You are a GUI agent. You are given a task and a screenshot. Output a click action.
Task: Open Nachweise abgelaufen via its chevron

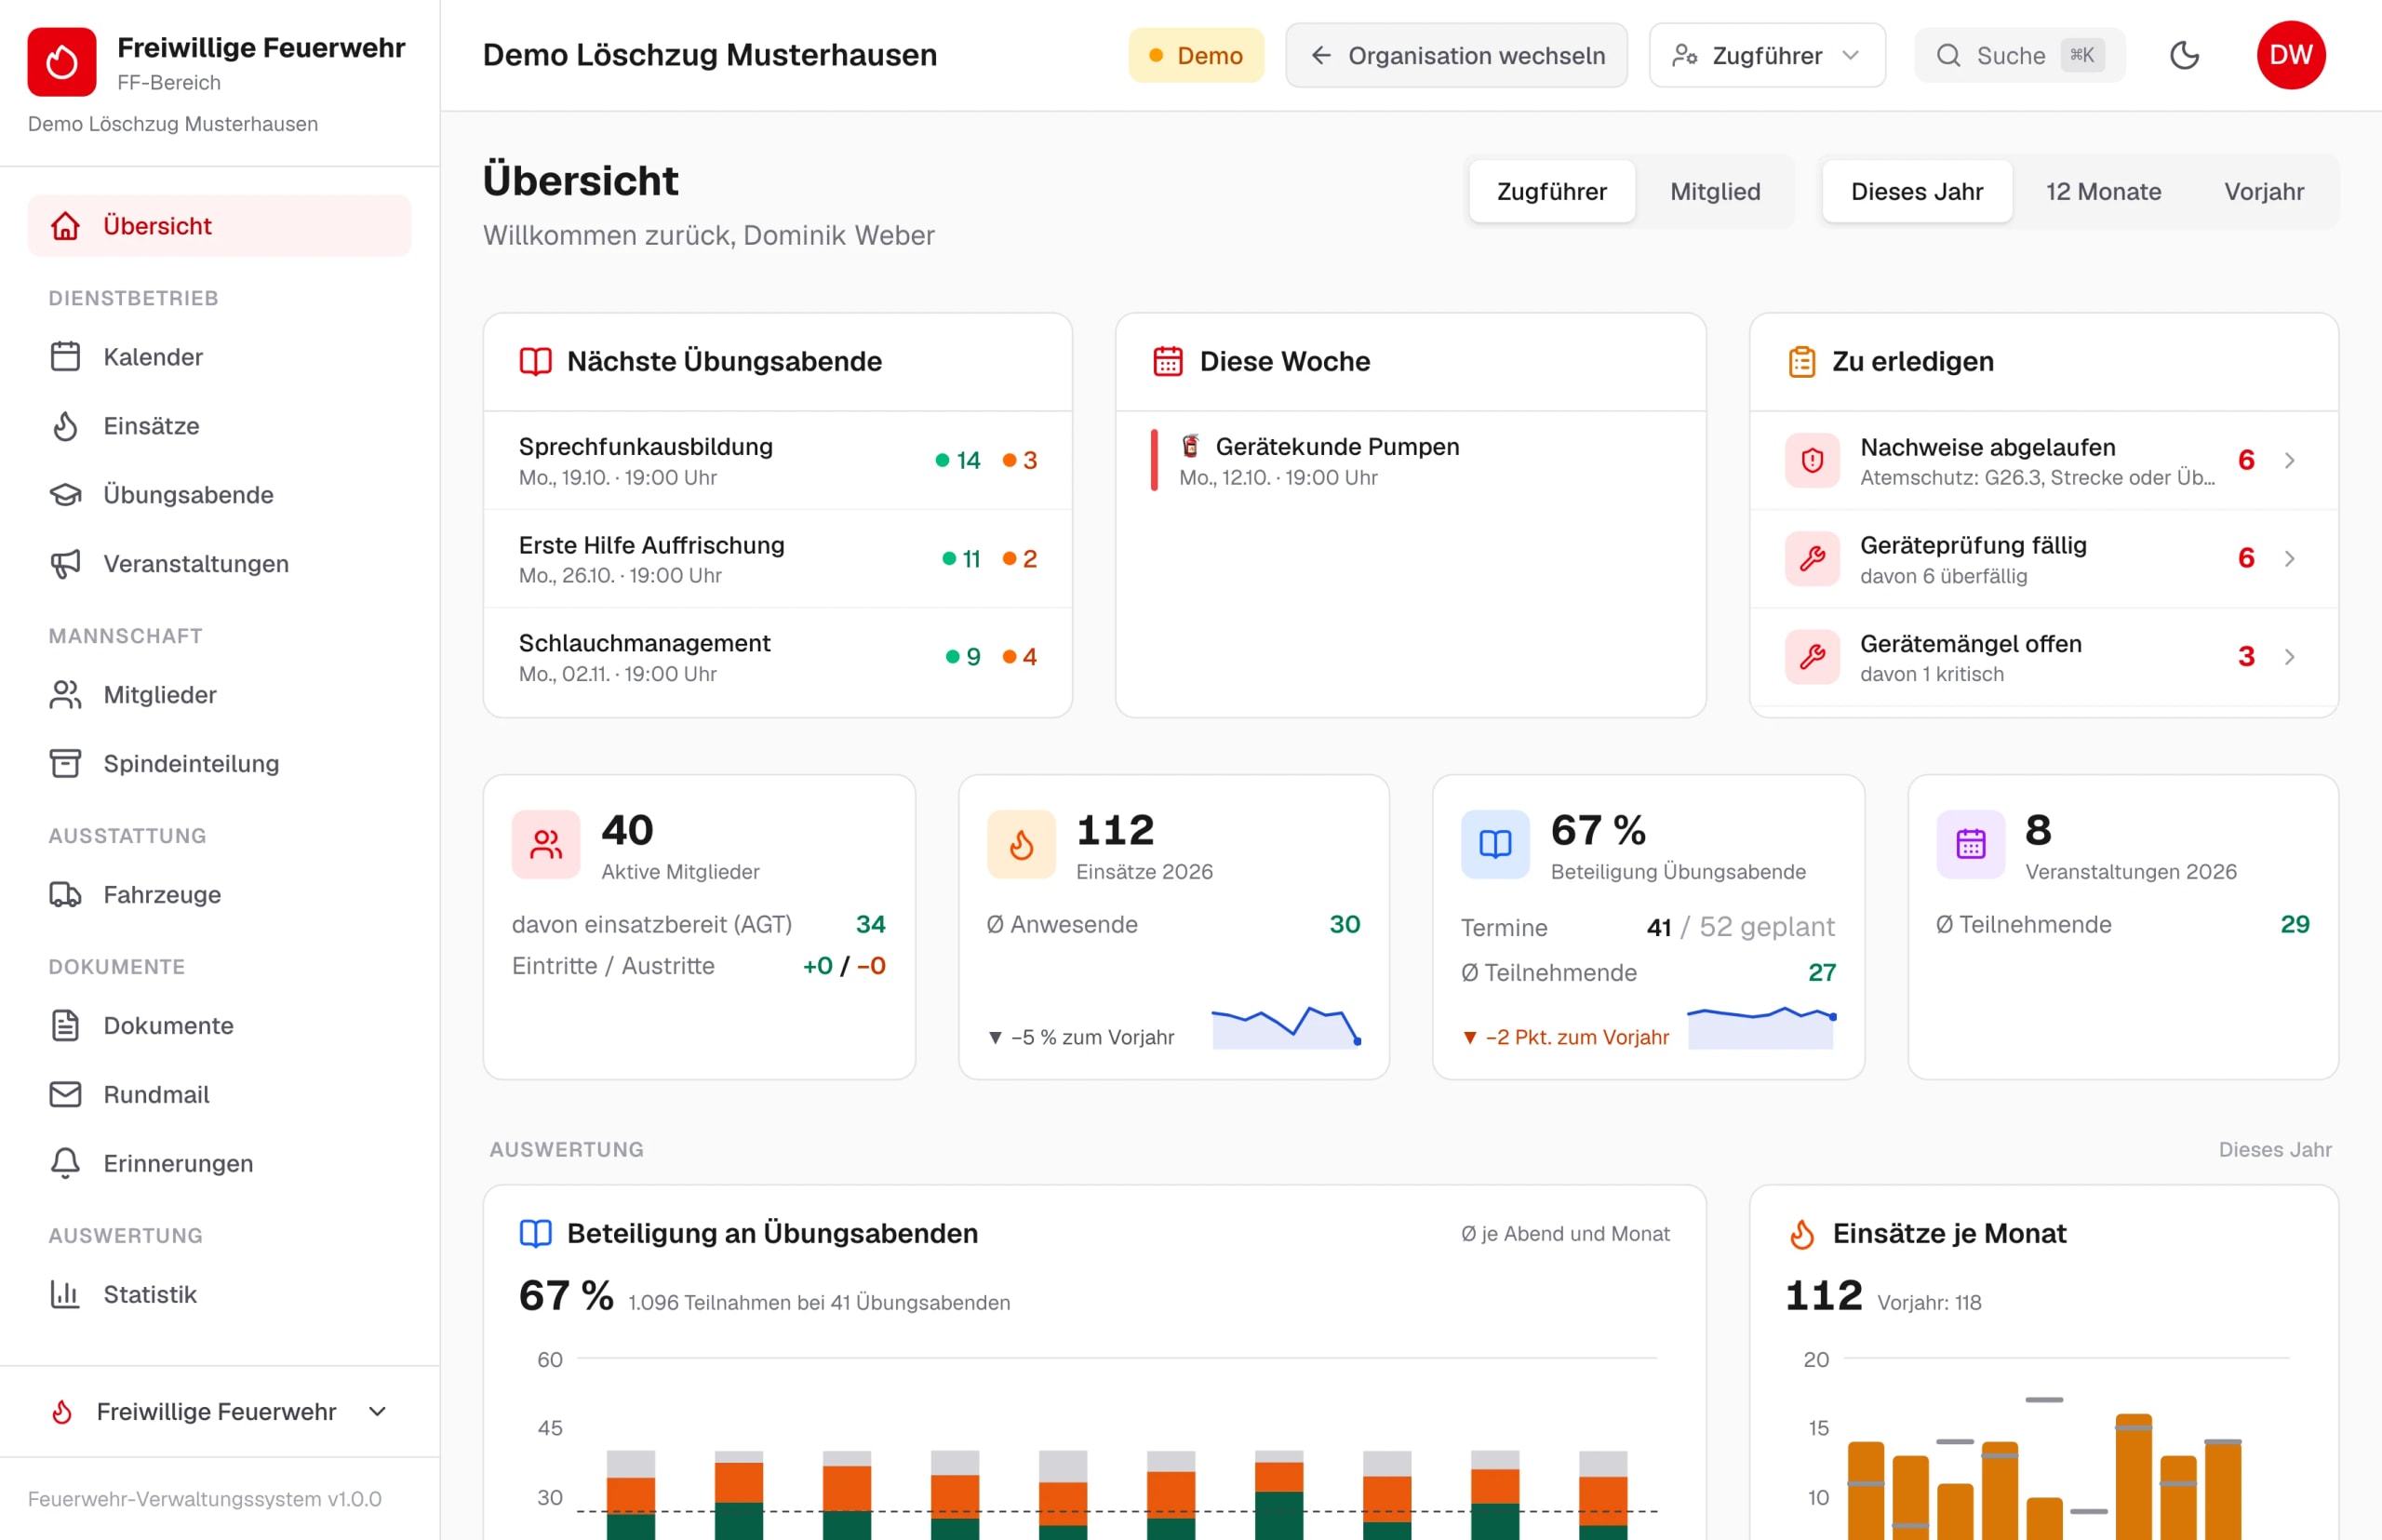point(2289,460)
